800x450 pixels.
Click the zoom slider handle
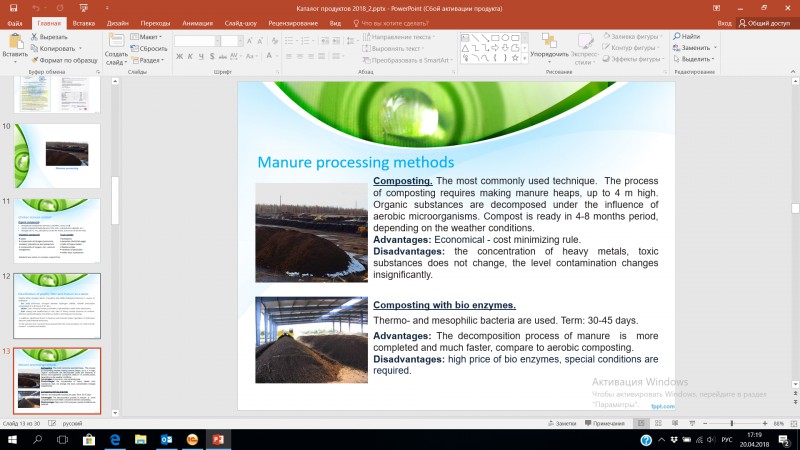732,423
